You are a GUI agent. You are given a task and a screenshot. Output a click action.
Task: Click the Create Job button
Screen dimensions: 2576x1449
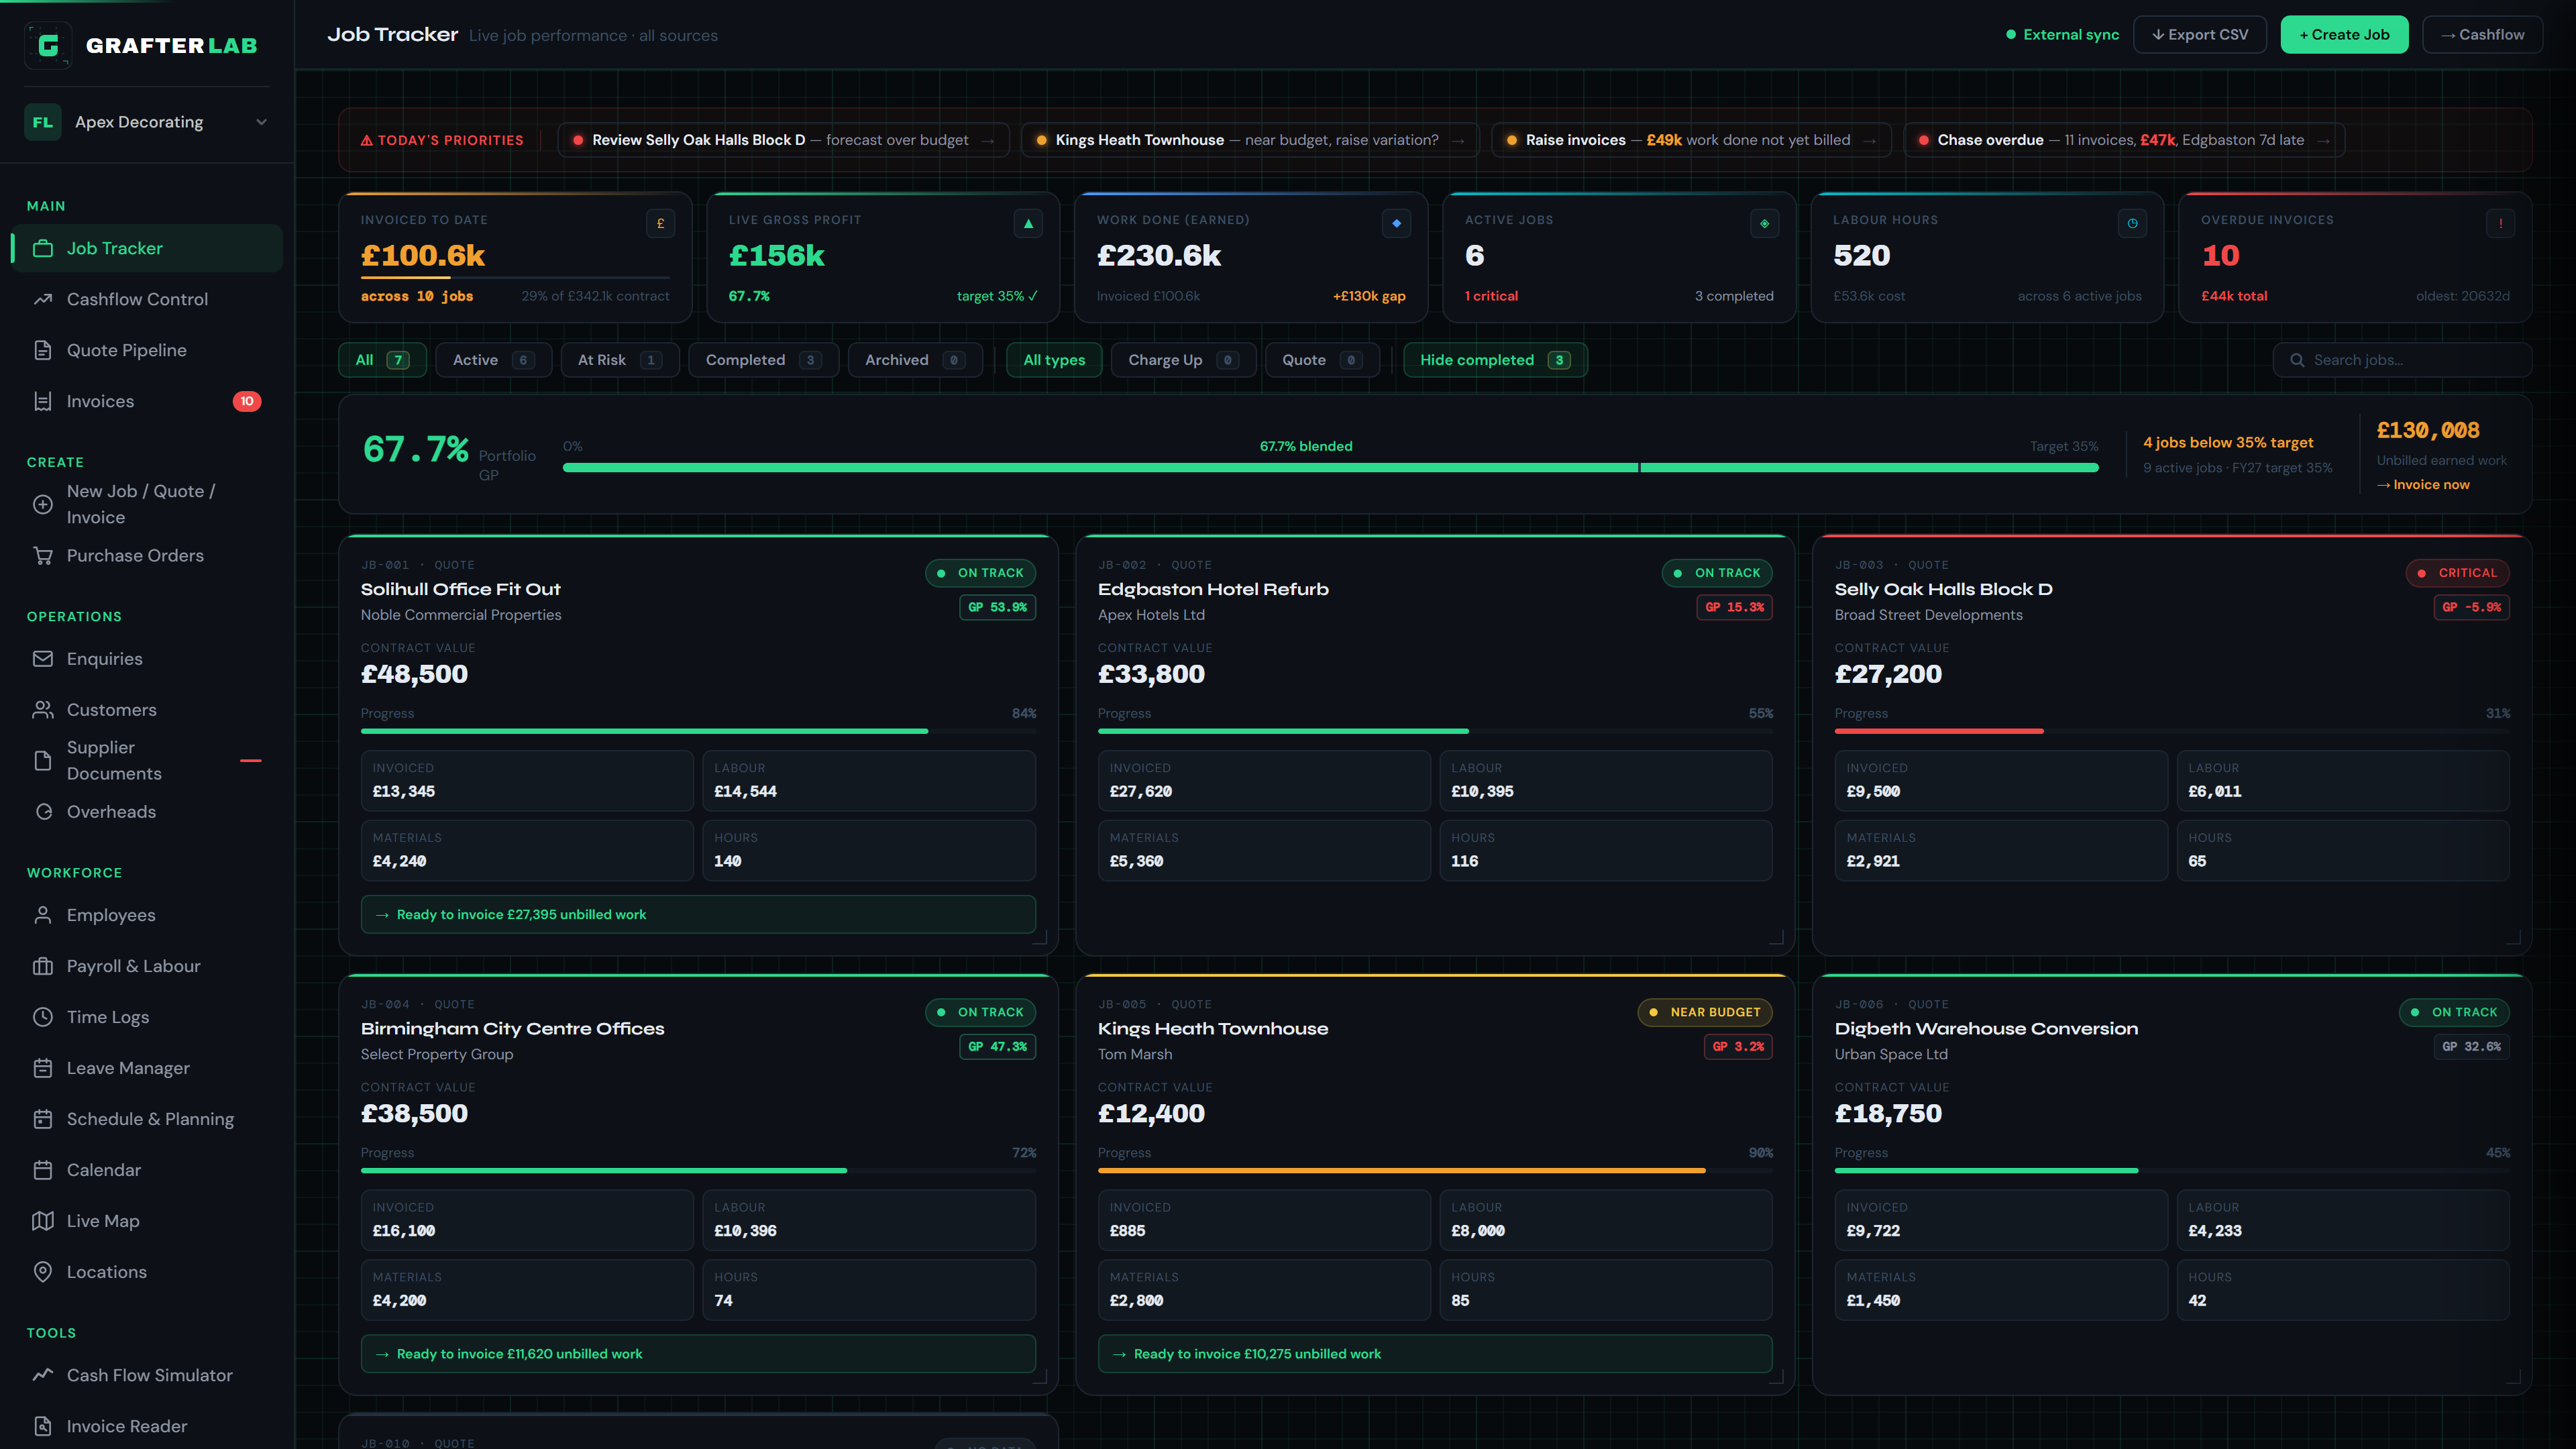point(2344,35)
